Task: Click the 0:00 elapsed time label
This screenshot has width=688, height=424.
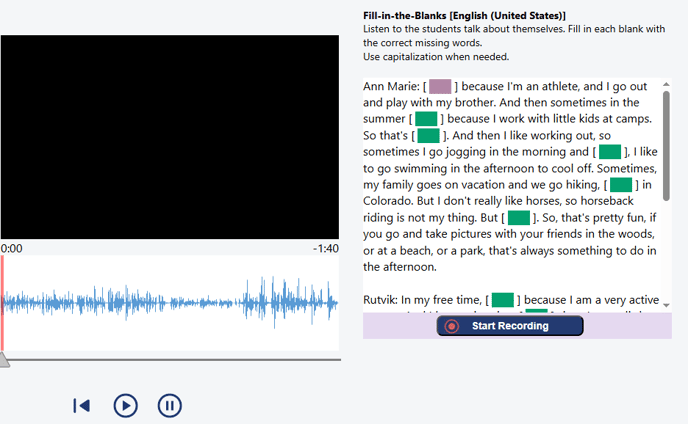Action: pos(13,248)
